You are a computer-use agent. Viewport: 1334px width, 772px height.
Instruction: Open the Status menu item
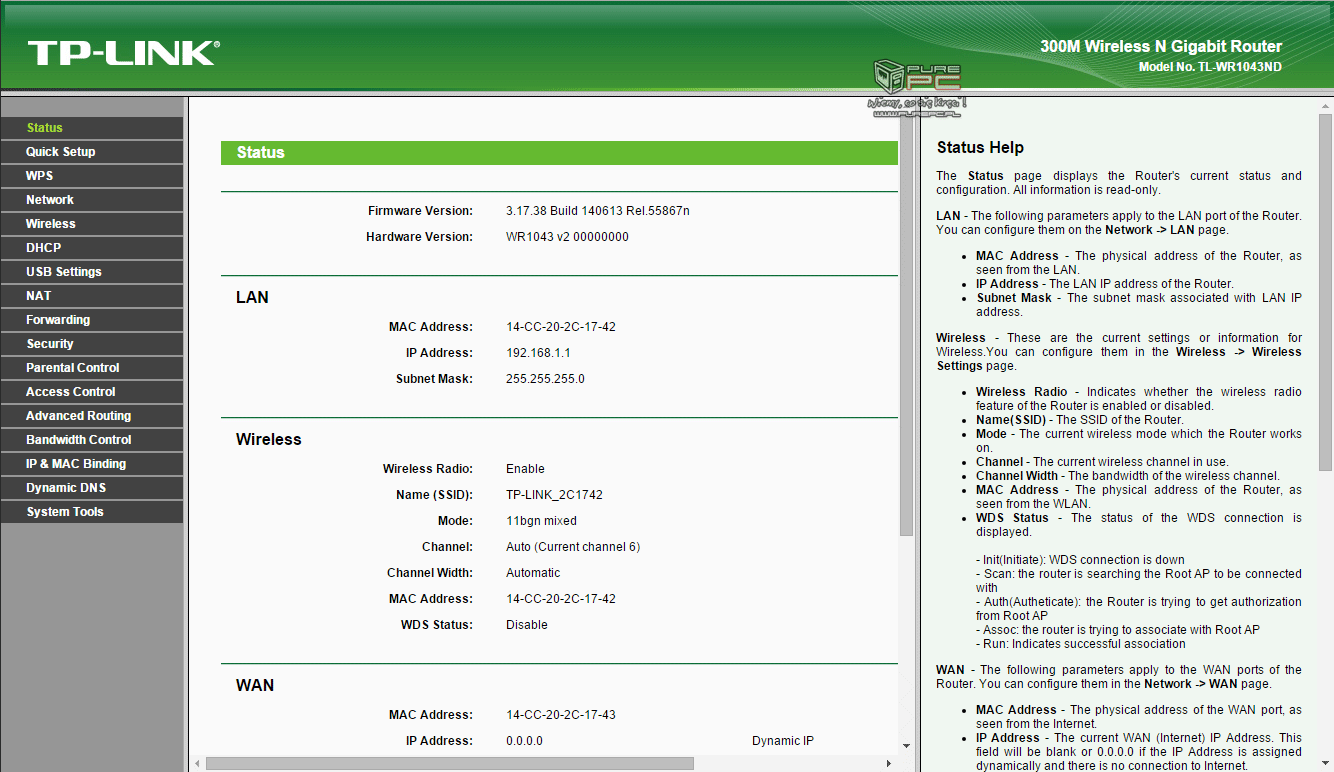pyautogui.click(x=92, y=128)
